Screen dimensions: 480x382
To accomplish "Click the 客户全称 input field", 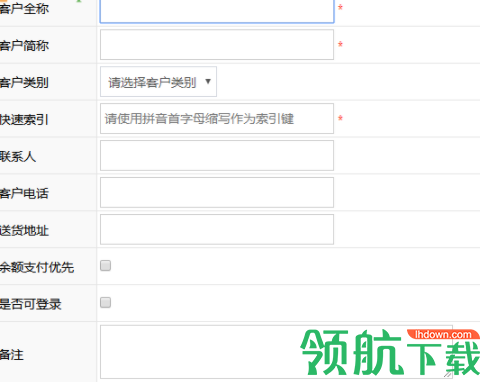I will pos(217,11).
